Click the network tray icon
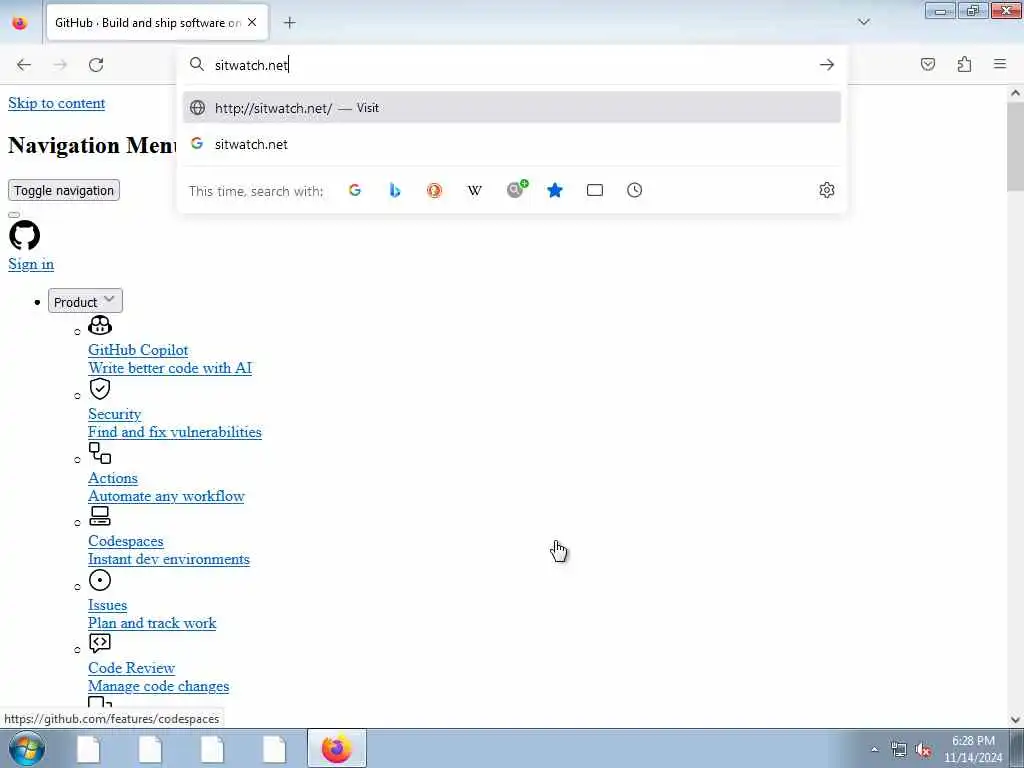 coord(899,750)
